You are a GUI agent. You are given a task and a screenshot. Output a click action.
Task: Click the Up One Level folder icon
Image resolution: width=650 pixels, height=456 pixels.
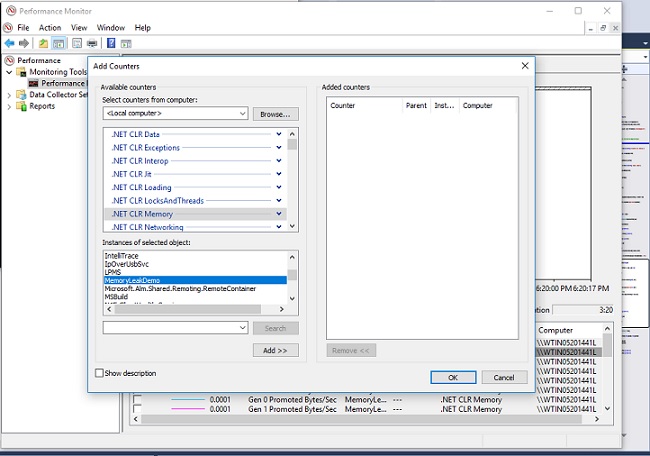tap(43, 43)
